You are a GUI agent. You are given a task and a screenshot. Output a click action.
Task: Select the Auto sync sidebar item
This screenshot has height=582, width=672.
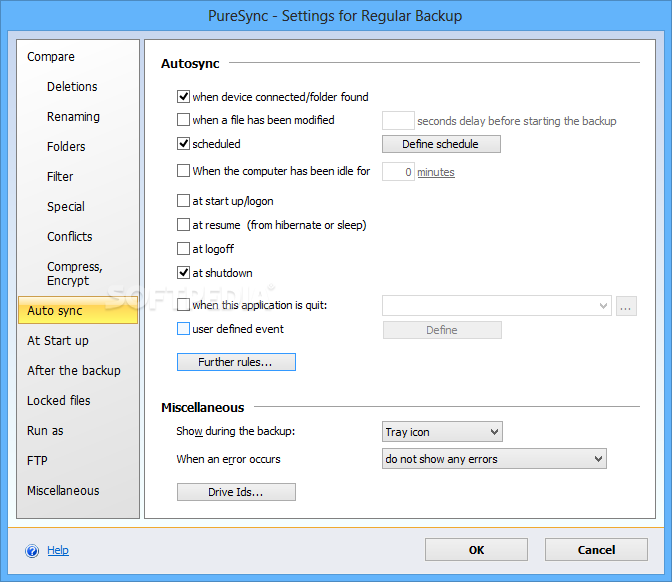tap(78, 310)
